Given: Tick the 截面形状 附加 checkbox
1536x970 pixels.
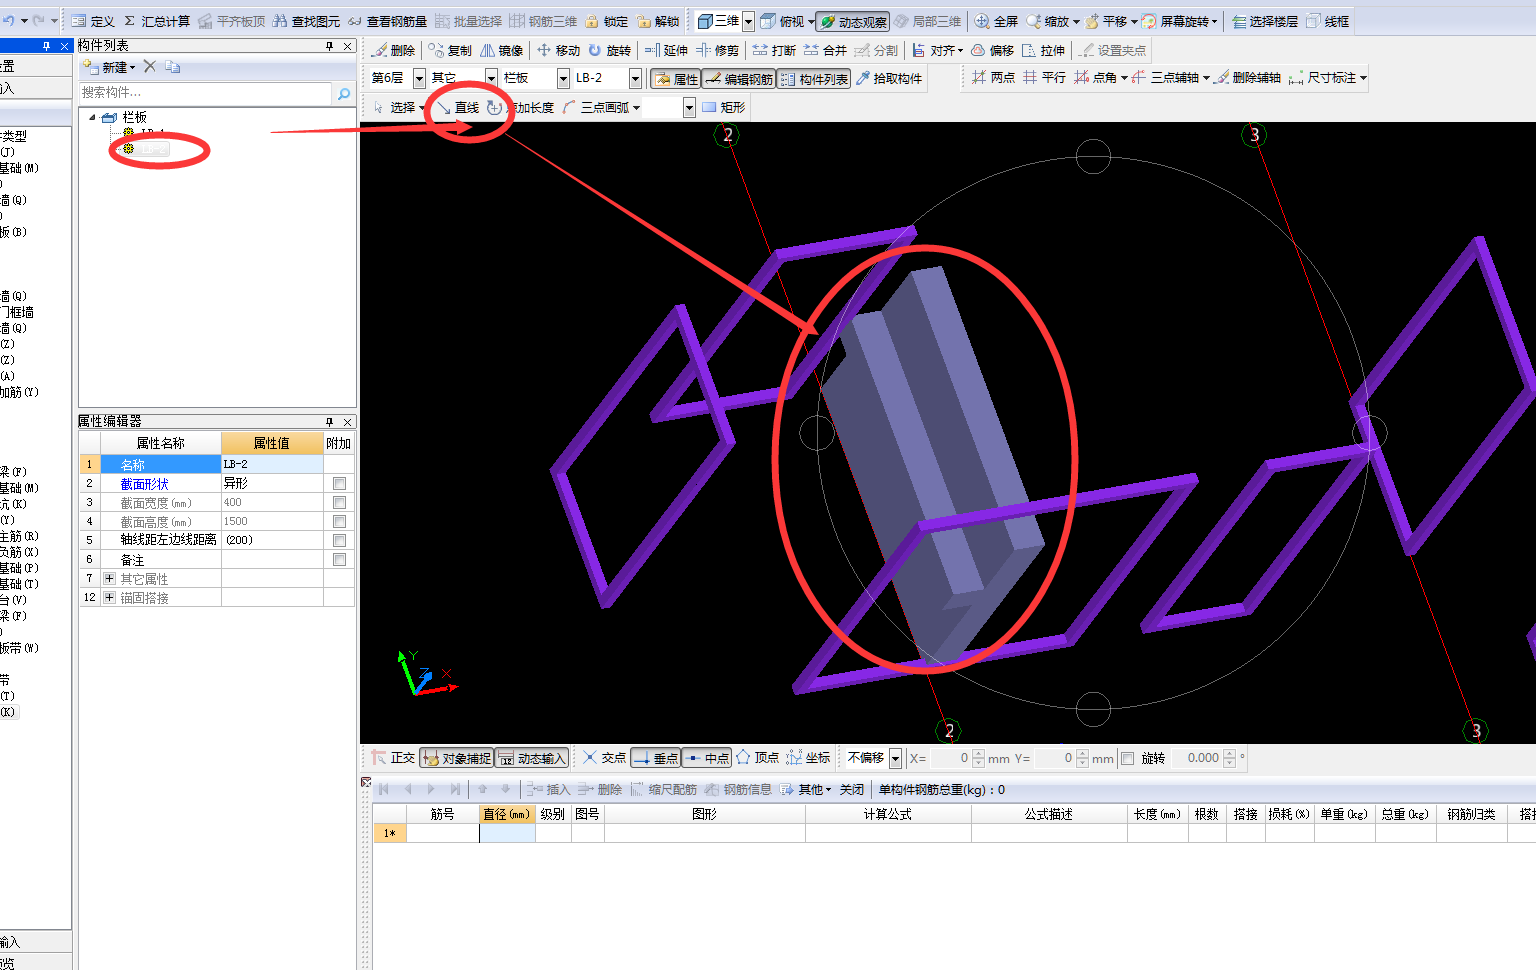Looking at the screenshot, I should click(x=340, y=484).
